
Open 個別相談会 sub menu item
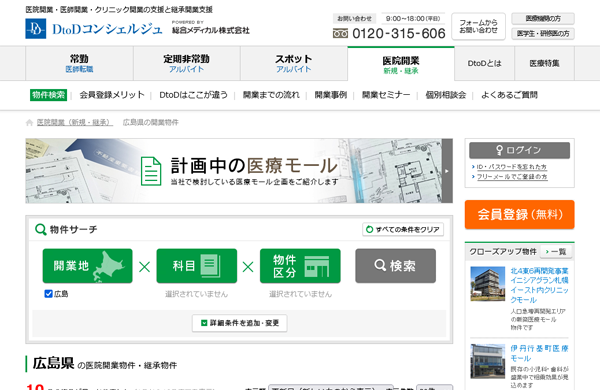(446, 95)
